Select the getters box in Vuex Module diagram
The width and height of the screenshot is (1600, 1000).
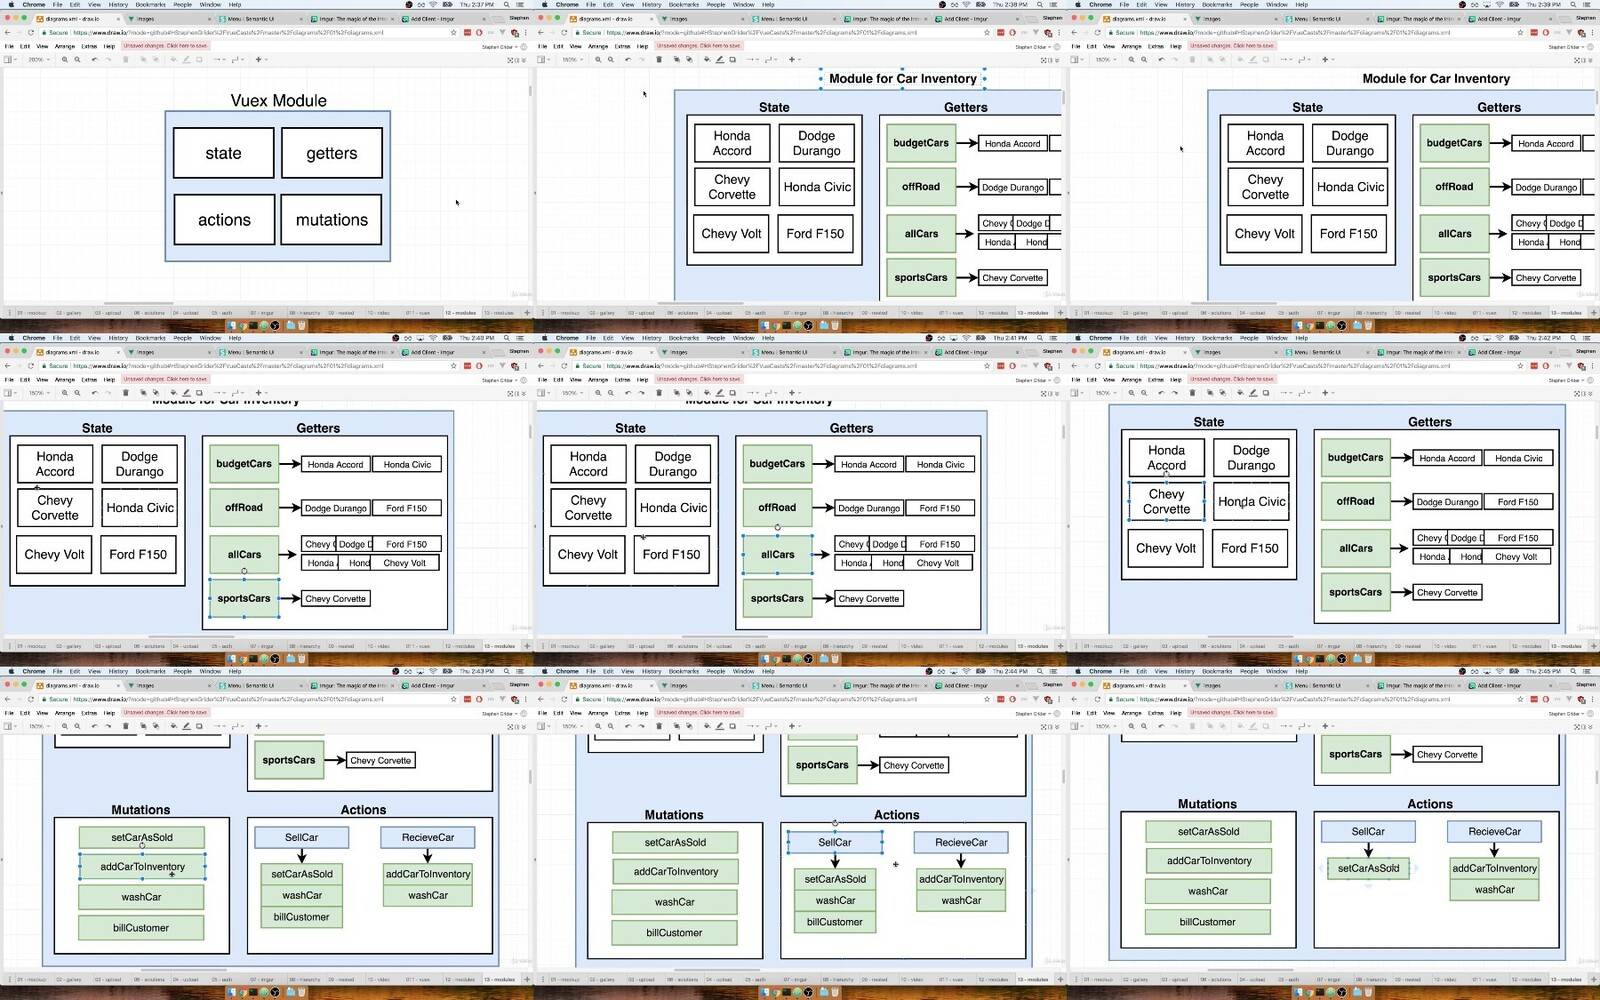pos(332,153)
